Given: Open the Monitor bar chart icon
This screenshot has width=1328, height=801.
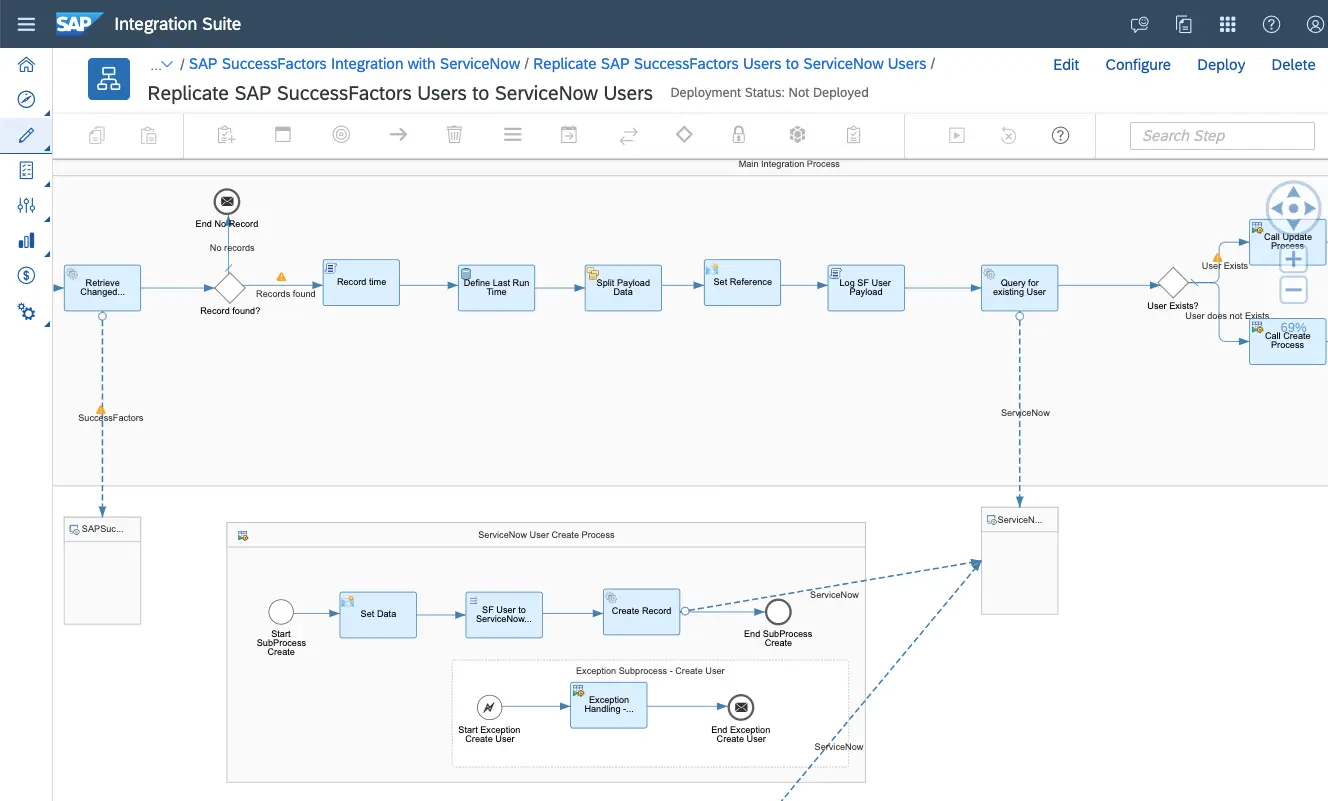Looking at the screenshot, I should tap(26, 240).
